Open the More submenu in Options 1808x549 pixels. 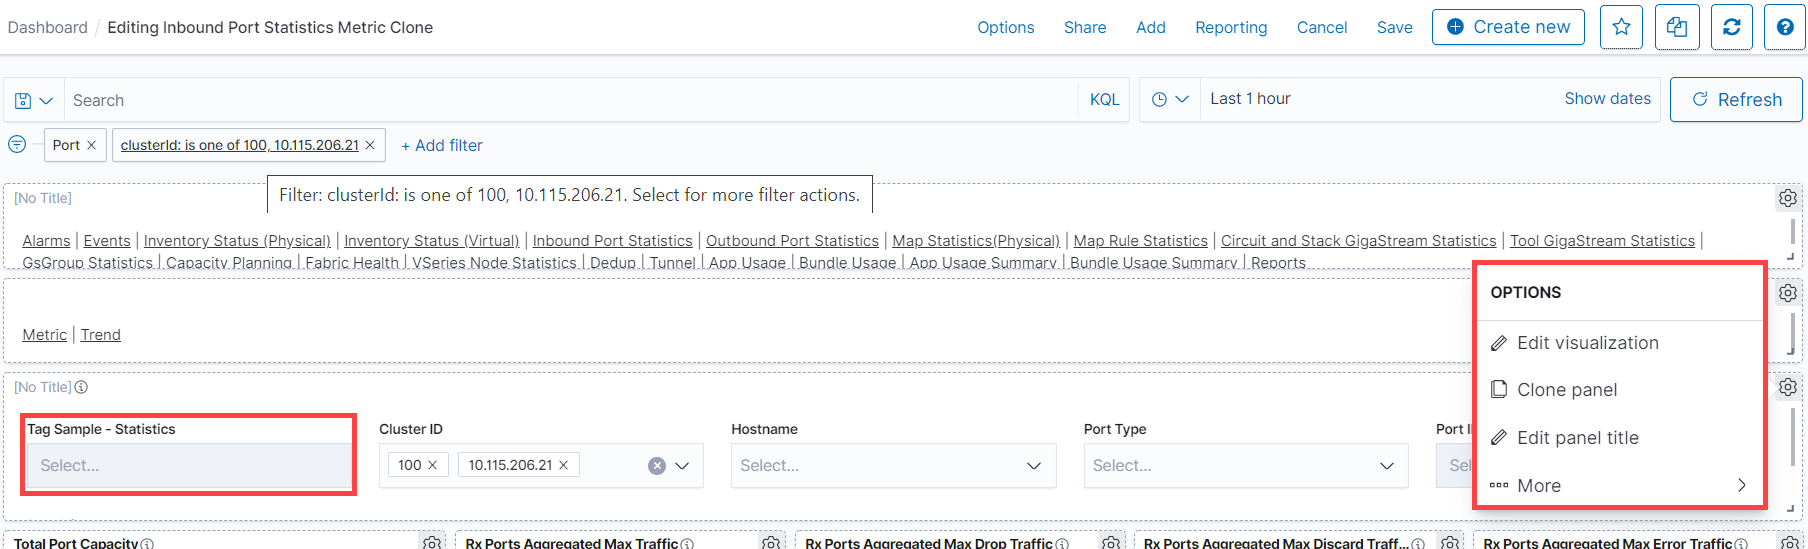(x=1618, y=485)
